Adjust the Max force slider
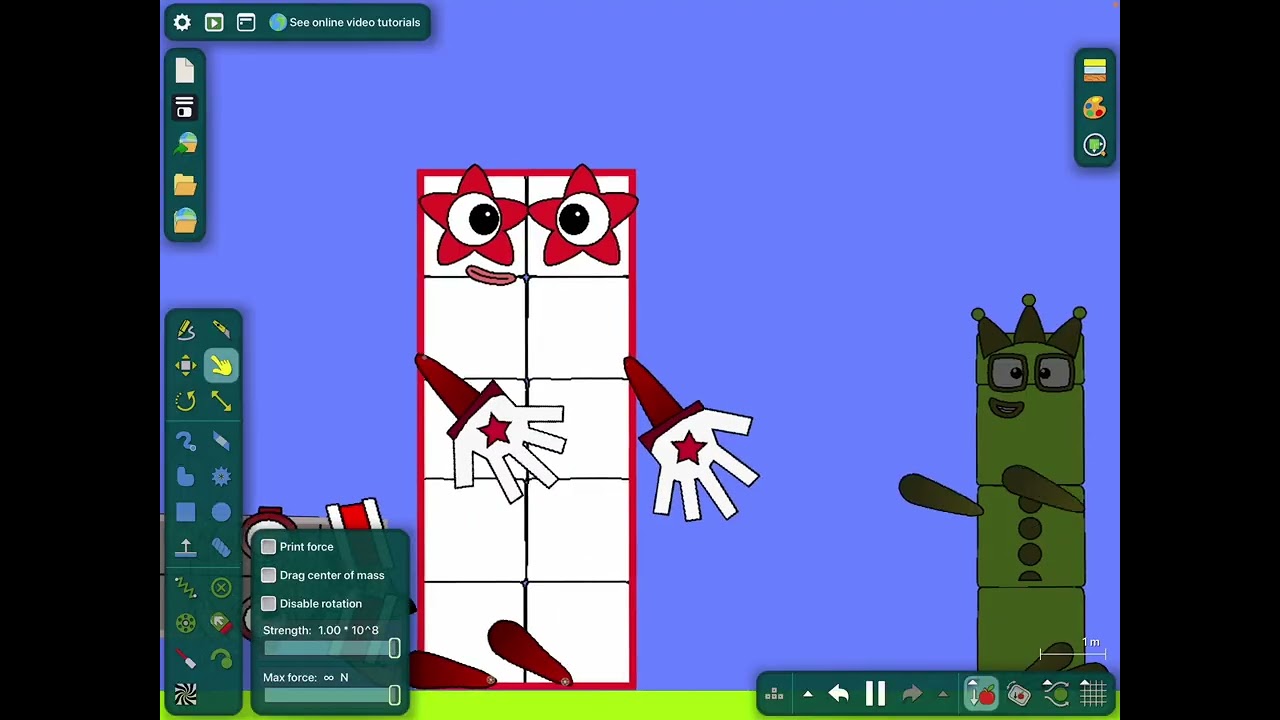Viewport: 1280px width, 720px height. [x=332, y=696]
